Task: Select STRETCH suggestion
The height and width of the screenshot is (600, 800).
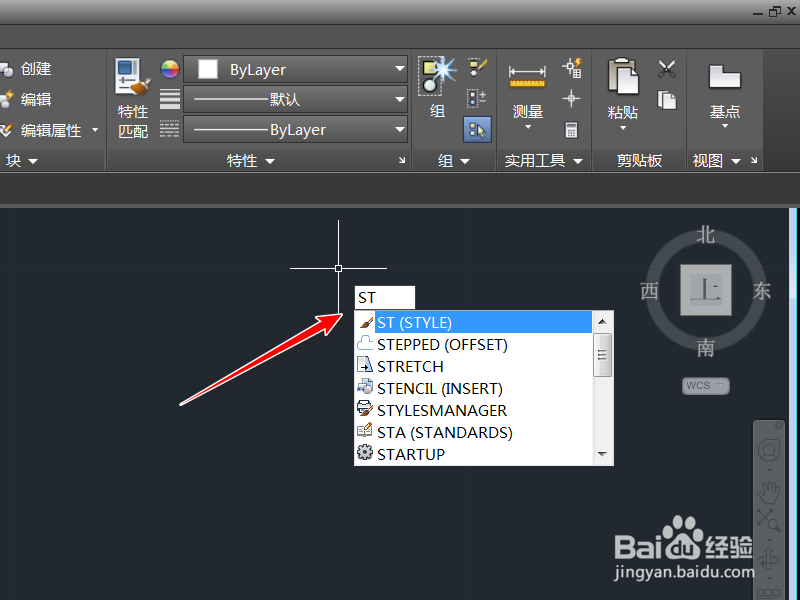Action: [x=474, y=366]
